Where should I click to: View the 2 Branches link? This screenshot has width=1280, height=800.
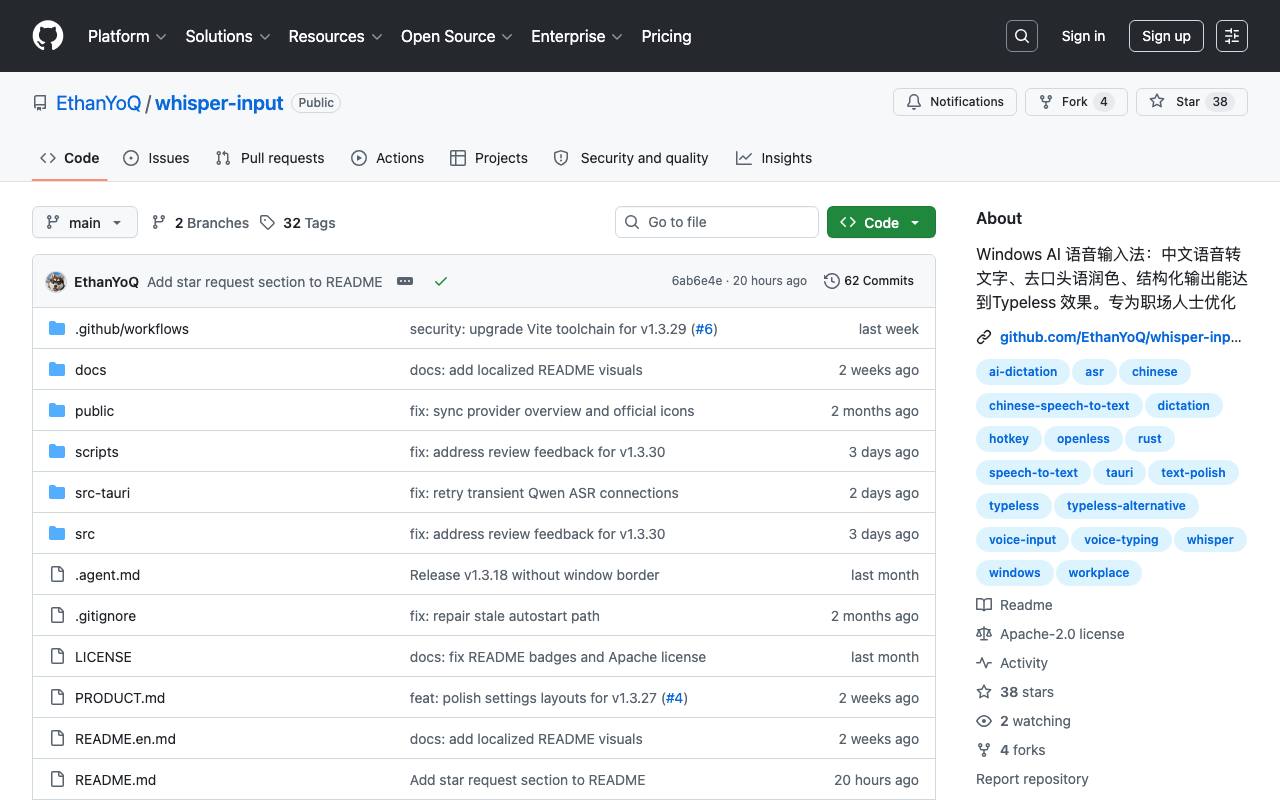pyautogui.click(x=200, y=222)
